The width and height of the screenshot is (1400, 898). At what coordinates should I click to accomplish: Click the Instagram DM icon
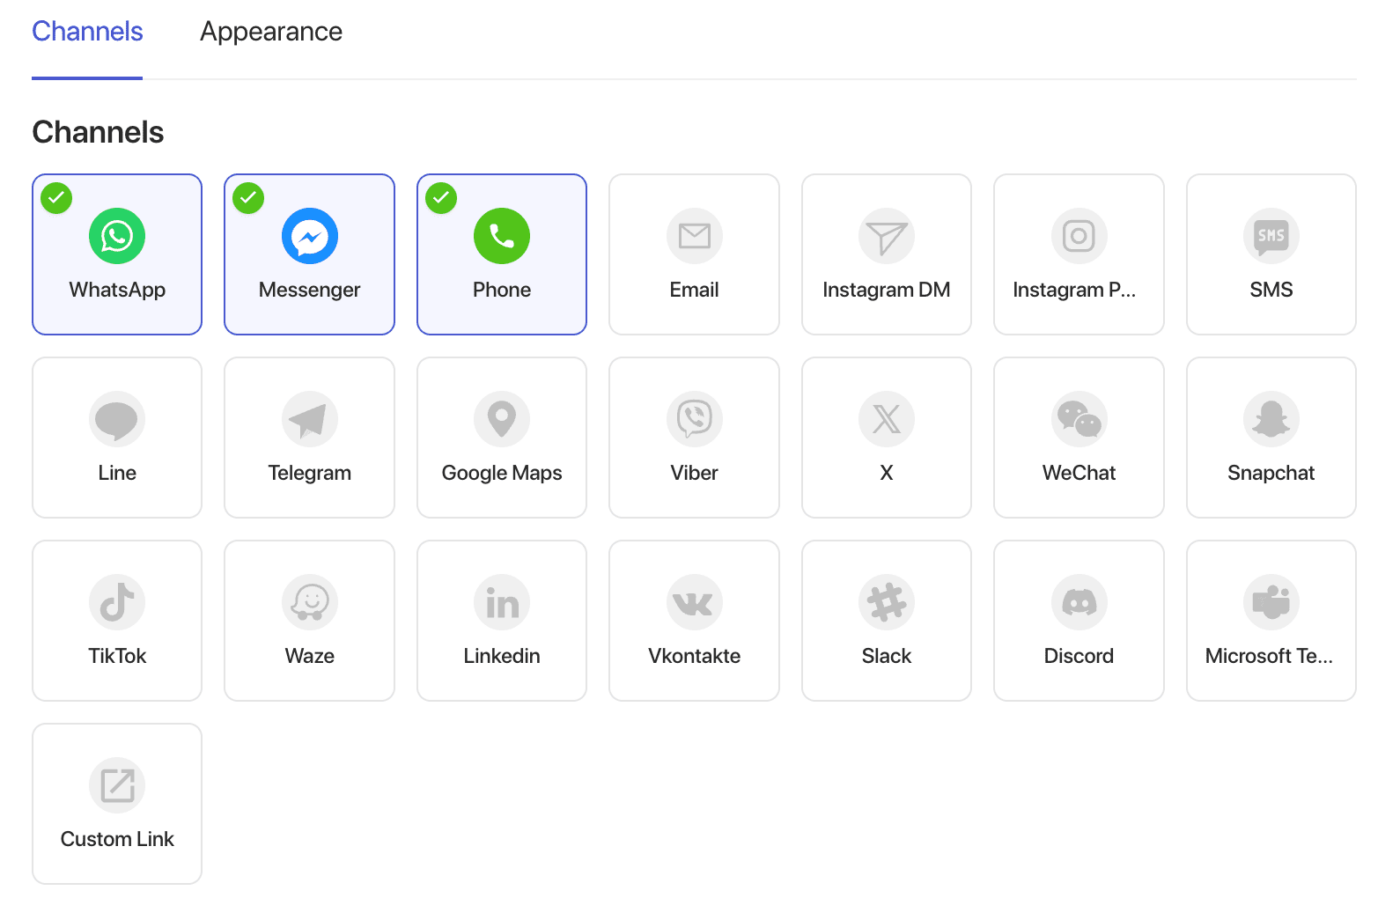[x=886, y=236]
